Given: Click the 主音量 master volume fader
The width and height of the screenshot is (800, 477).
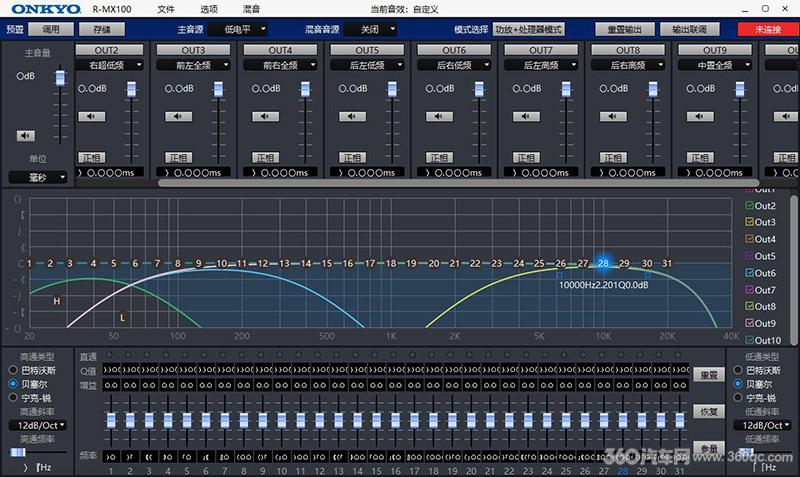Looking at the screenshot, I should click(x=60, y=78).
